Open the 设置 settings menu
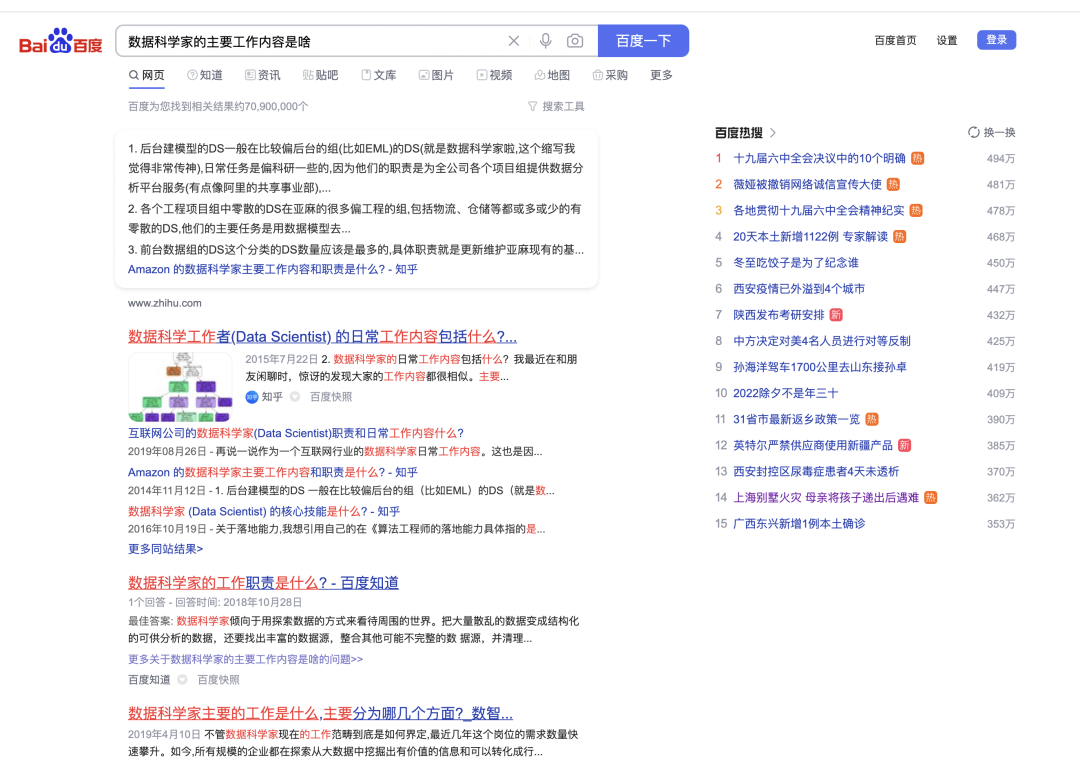1080x765 pixels. [946, 40]
